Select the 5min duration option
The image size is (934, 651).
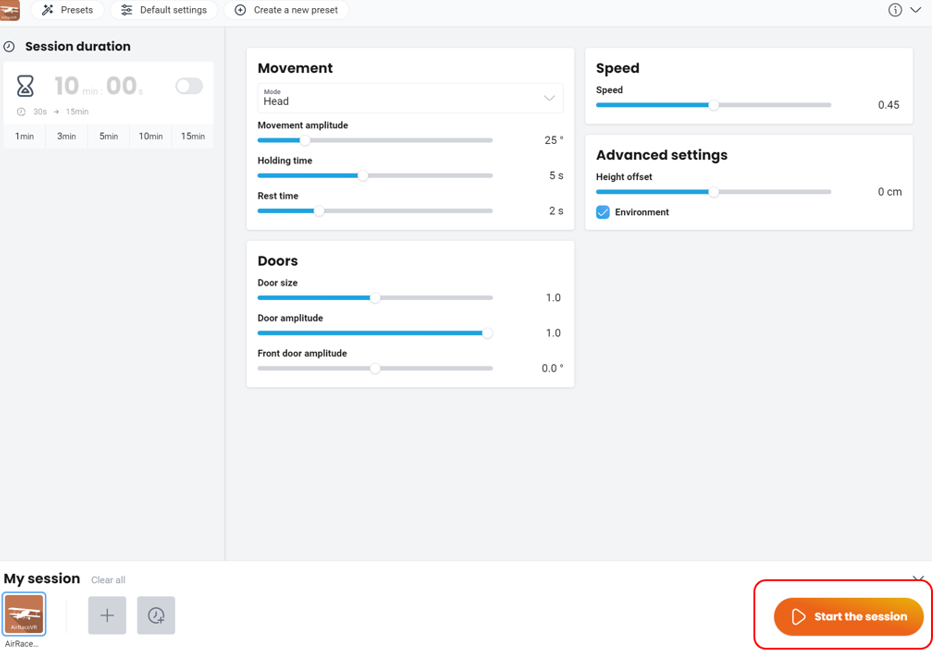[x=108, y=136]
